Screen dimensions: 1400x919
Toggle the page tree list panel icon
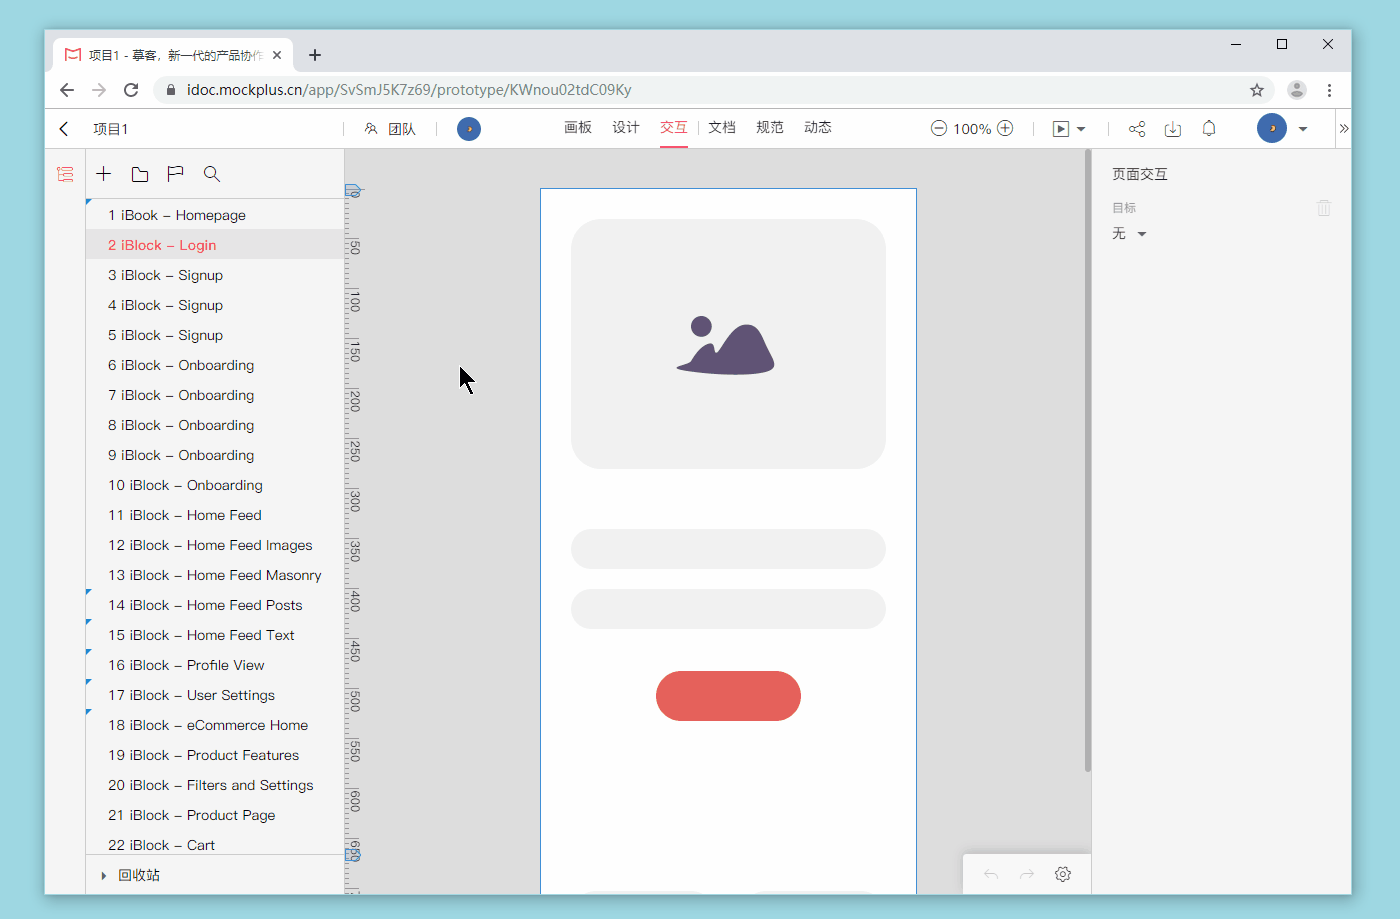pos(65,174)
